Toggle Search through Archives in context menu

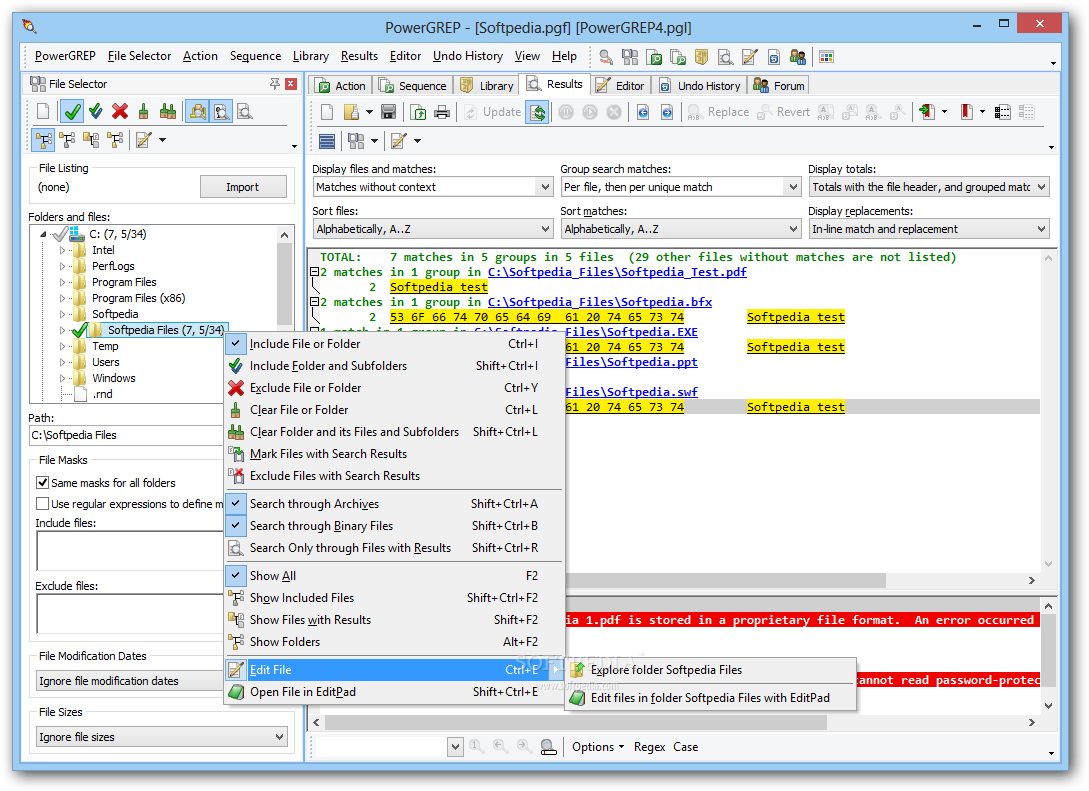click(394, 504)
